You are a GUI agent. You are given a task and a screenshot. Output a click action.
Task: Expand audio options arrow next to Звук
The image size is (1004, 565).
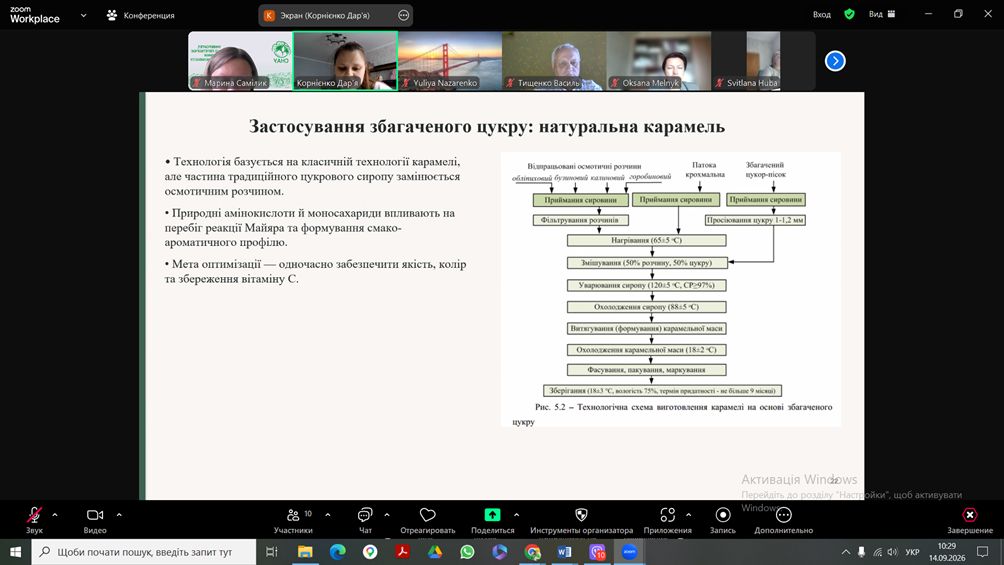tap(54, 514)
